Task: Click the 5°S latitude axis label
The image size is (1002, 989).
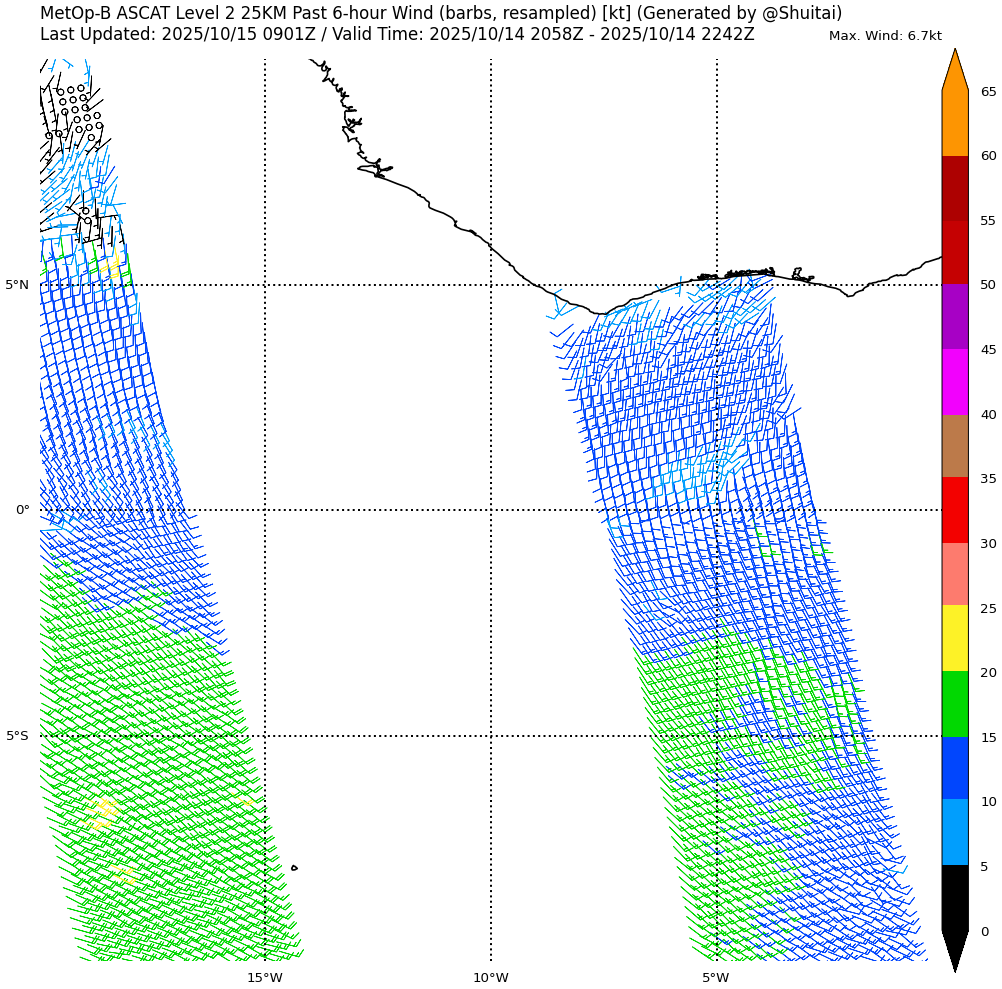Action: point(17,736)
